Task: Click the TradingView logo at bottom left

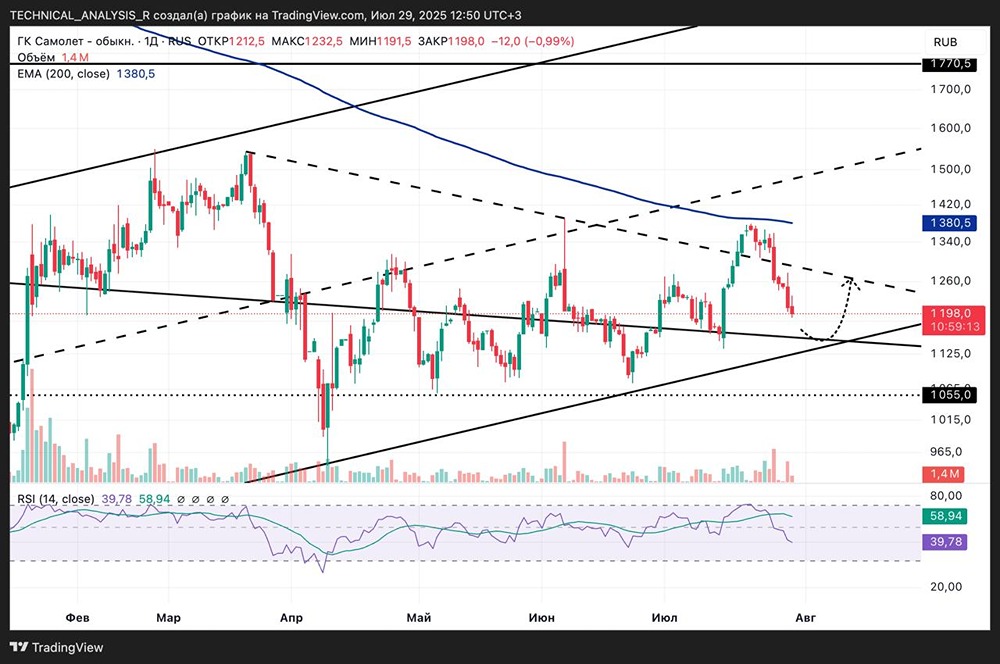Action: pos(56,647)
